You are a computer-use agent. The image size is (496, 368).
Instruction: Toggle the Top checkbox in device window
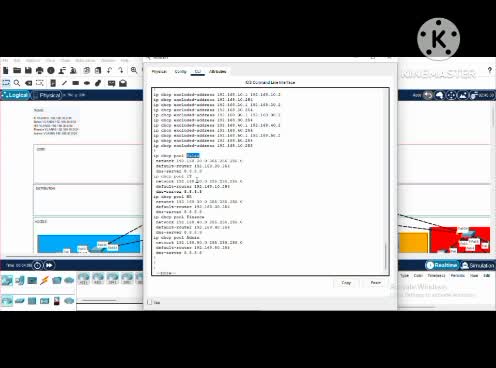(x=150, y=302)
